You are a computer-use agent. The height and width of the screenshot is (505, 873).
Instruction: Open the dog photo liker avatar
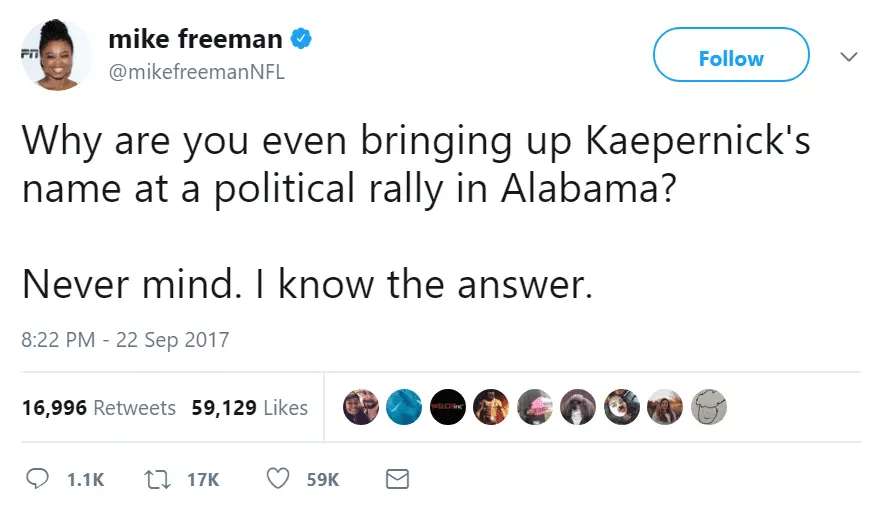(x=578, y=407)
